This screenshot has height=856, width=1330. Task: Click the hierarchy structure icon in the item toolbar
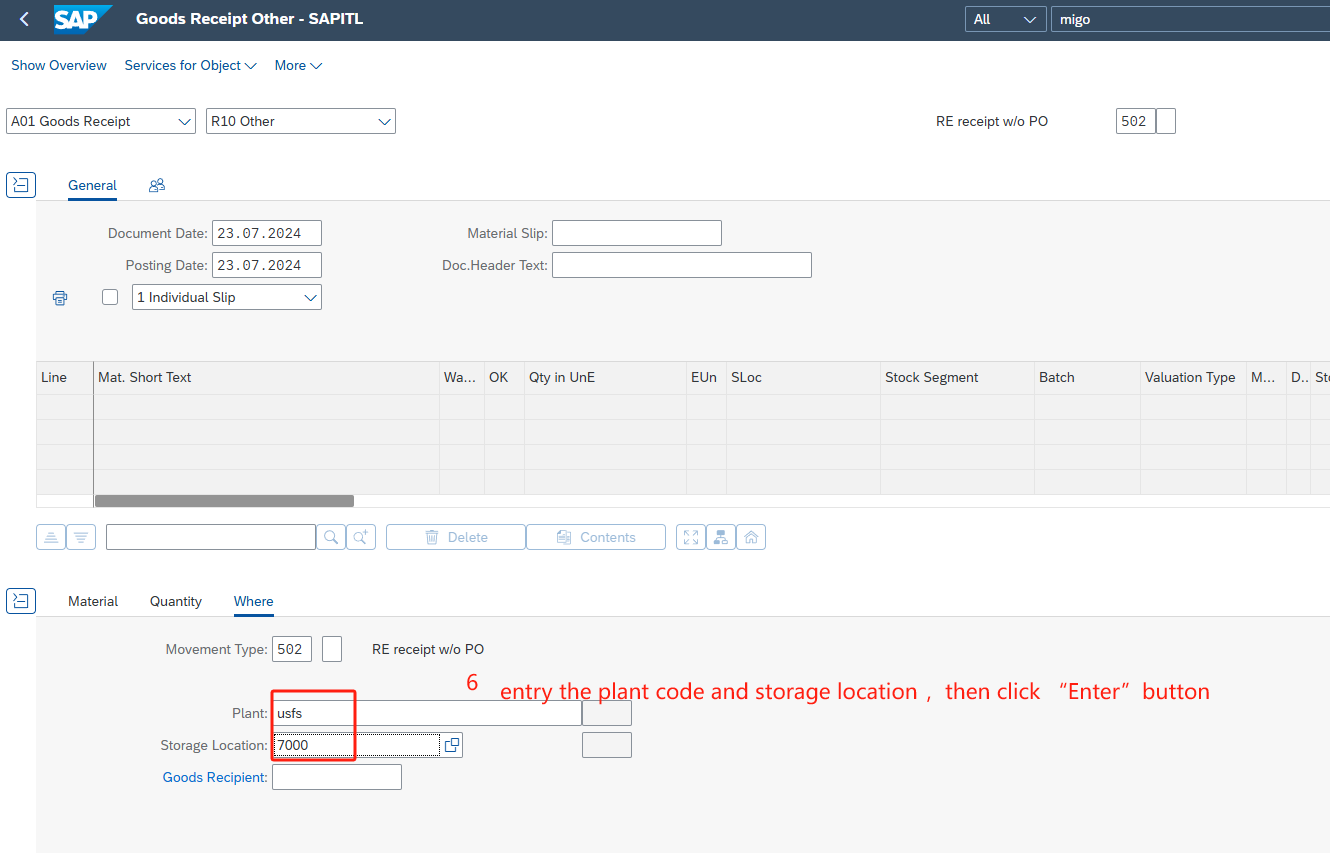coord(721,537)
